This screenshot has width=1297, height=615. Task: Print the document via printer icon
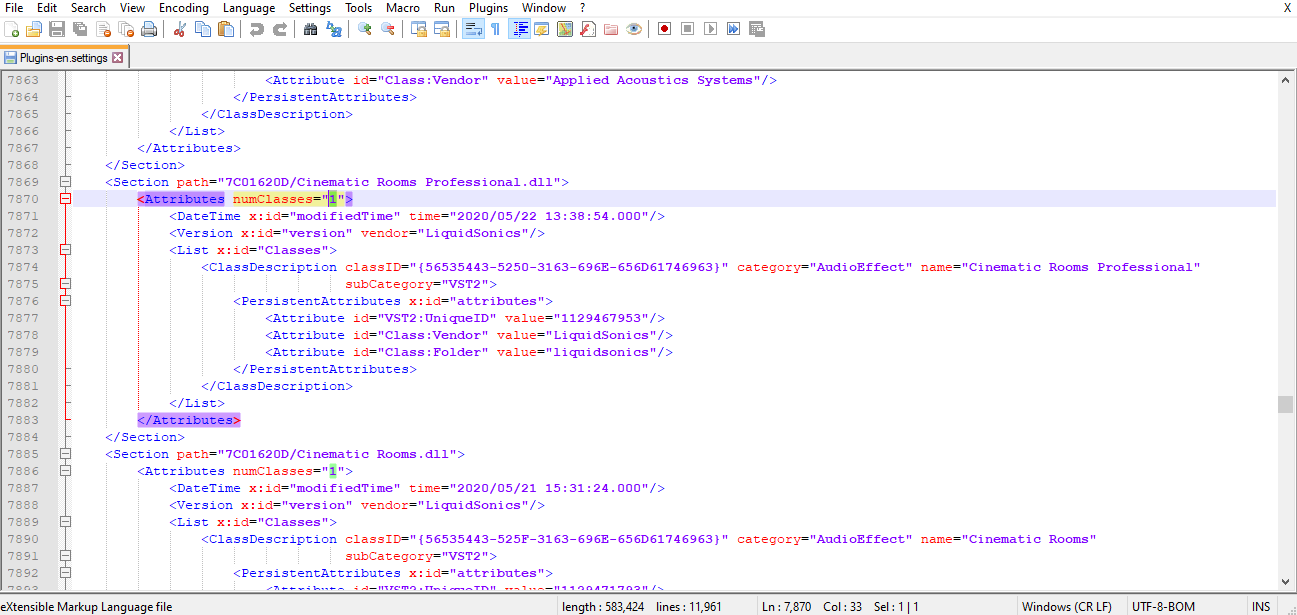point(149,29)
